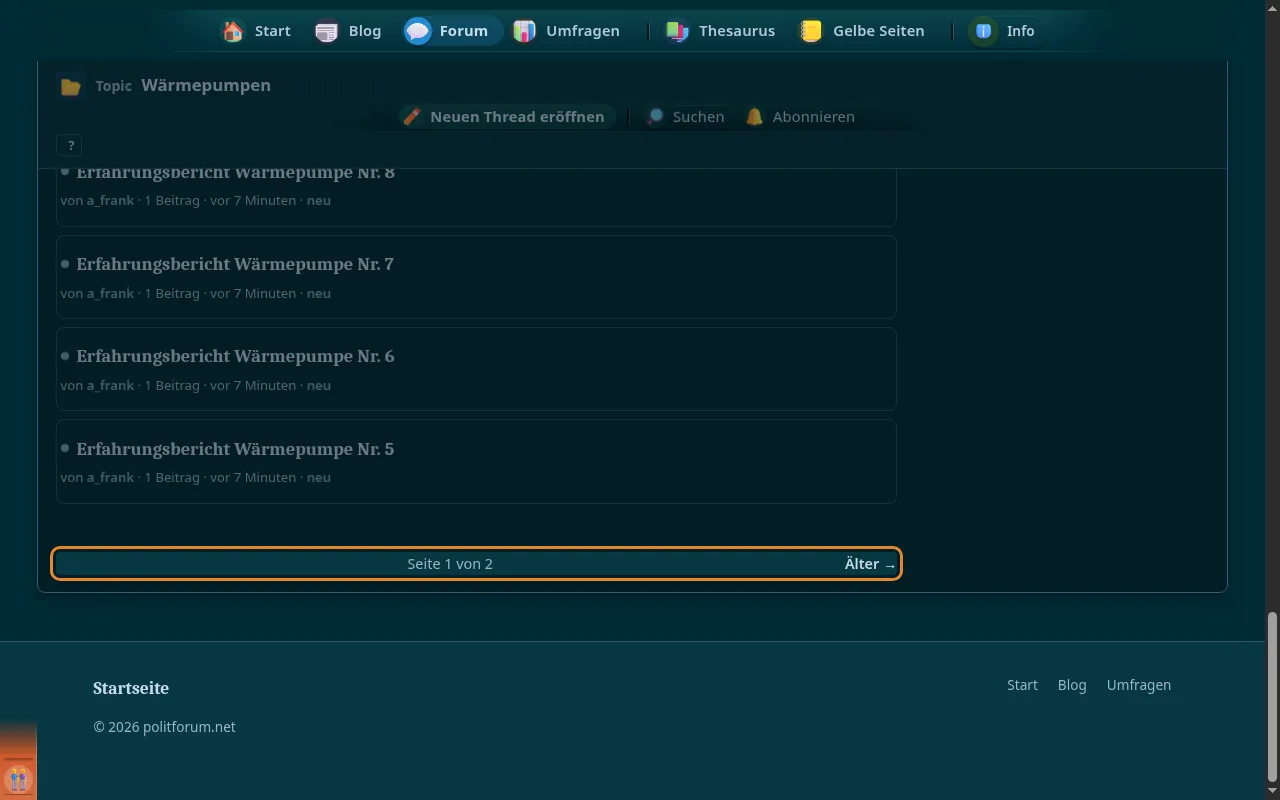Click the pencil icon to start a new thread
Image resolution: width=1280 pixels, height=800 pixels.
coord(412,117)
